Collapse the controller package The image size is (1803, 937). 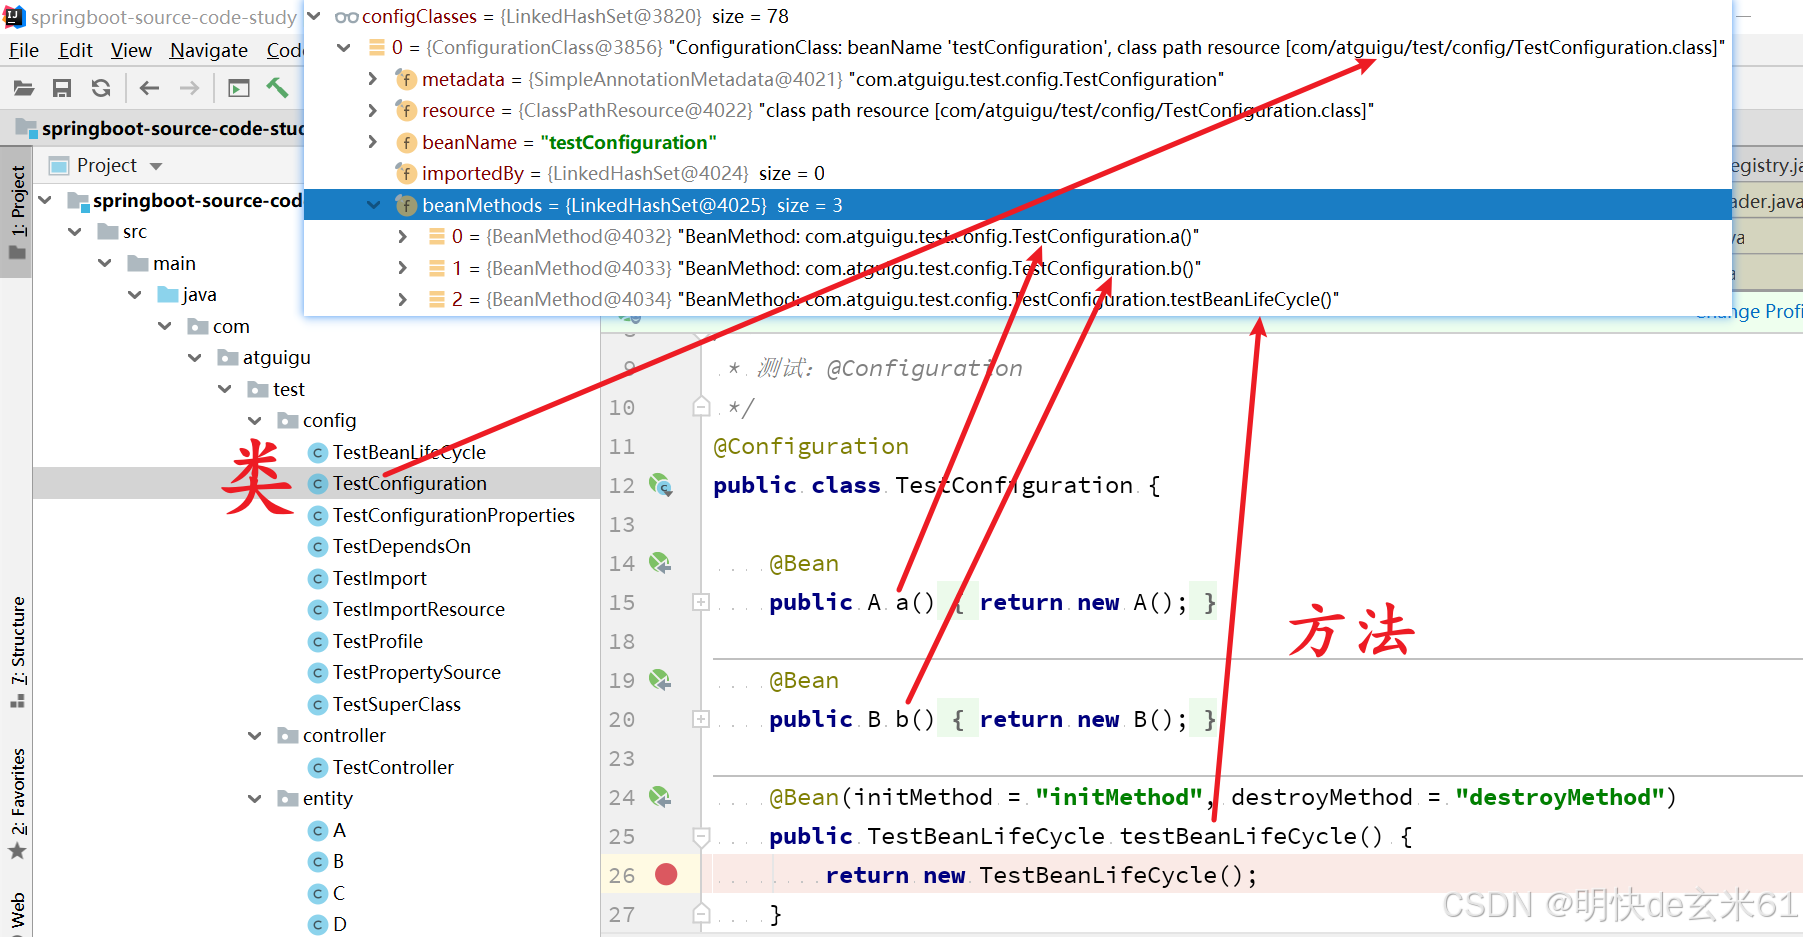click(255, 736)
